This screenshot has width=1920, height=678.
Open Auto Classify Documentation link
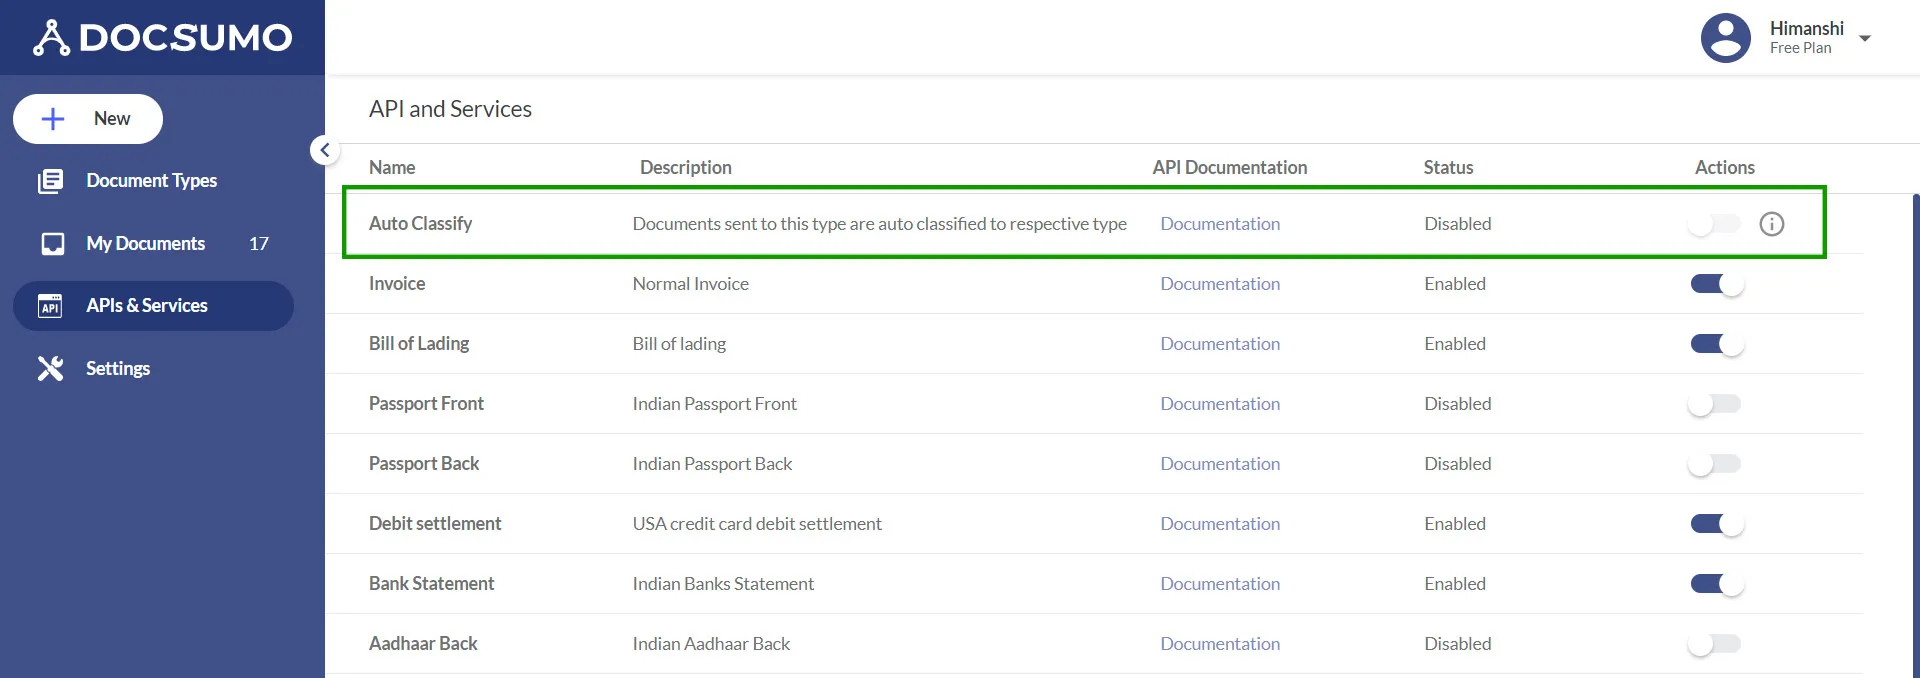click(1220, 224)
